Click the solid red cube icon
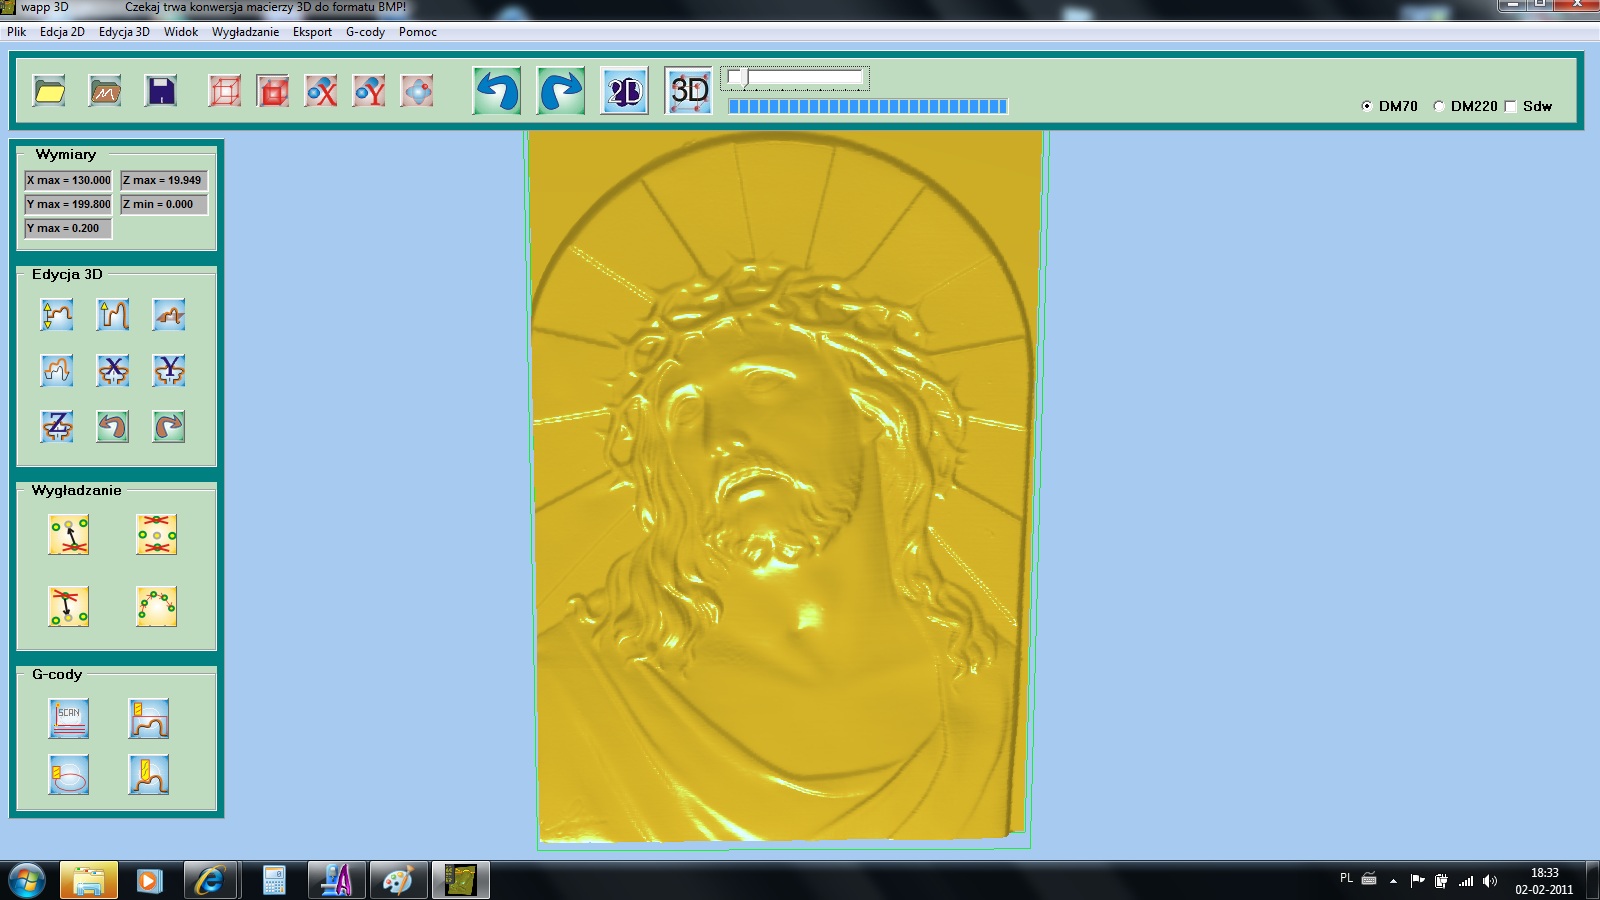Viewport: 1600px width, 900px height. [x=273, y=91]
